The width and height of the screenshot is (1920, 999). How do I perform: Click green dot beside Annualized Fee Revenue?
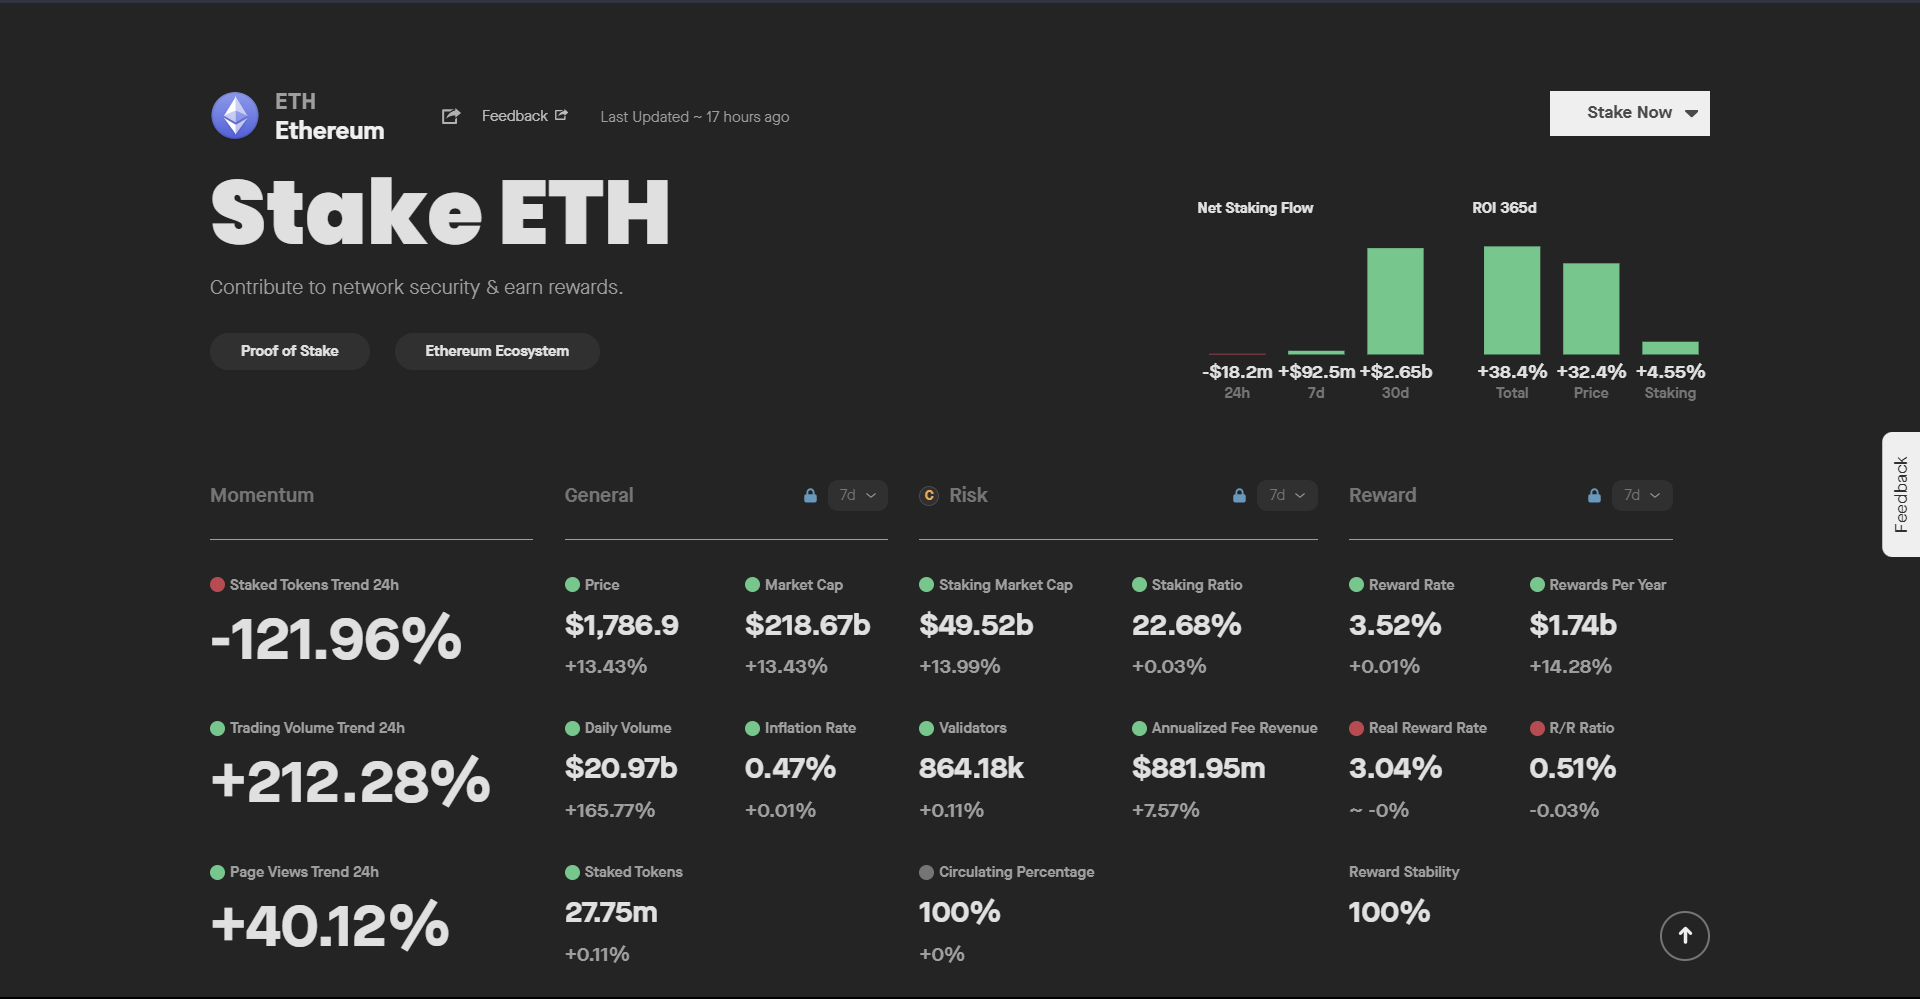pos(1139,728)
